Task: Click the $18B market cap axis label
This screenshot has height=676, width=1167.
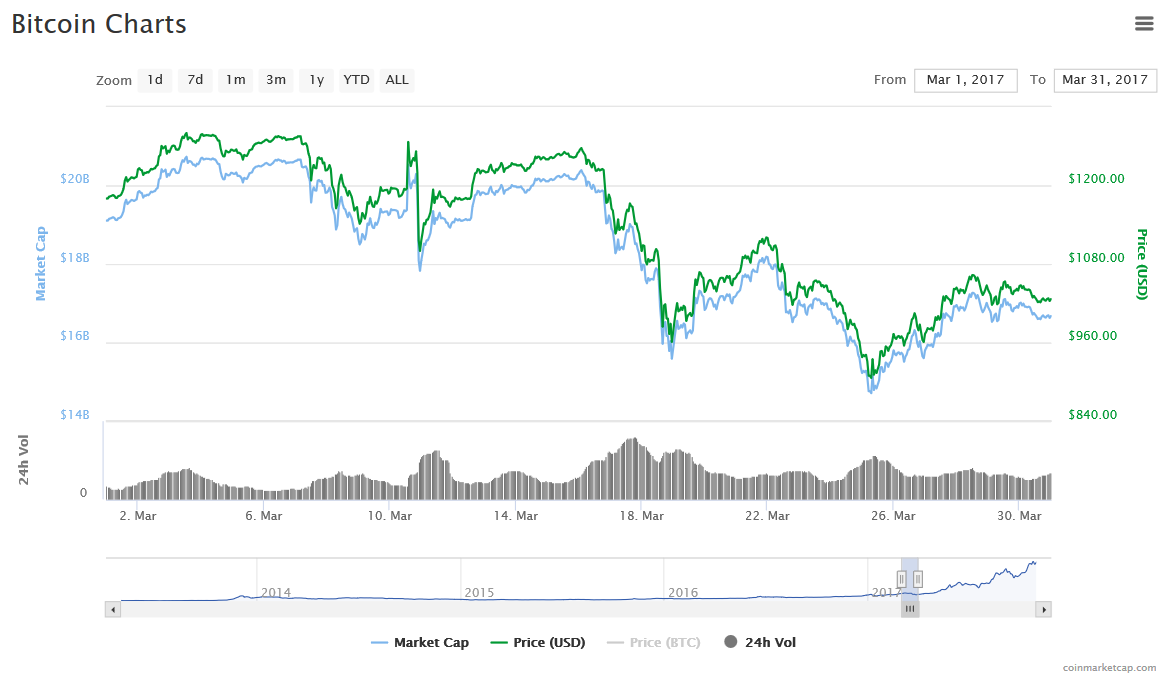Action: (x=74, y=258)
